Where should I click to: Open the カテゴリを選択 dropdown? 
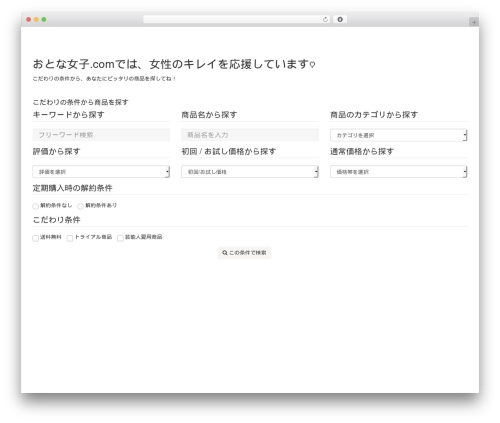tap(399, 135)
